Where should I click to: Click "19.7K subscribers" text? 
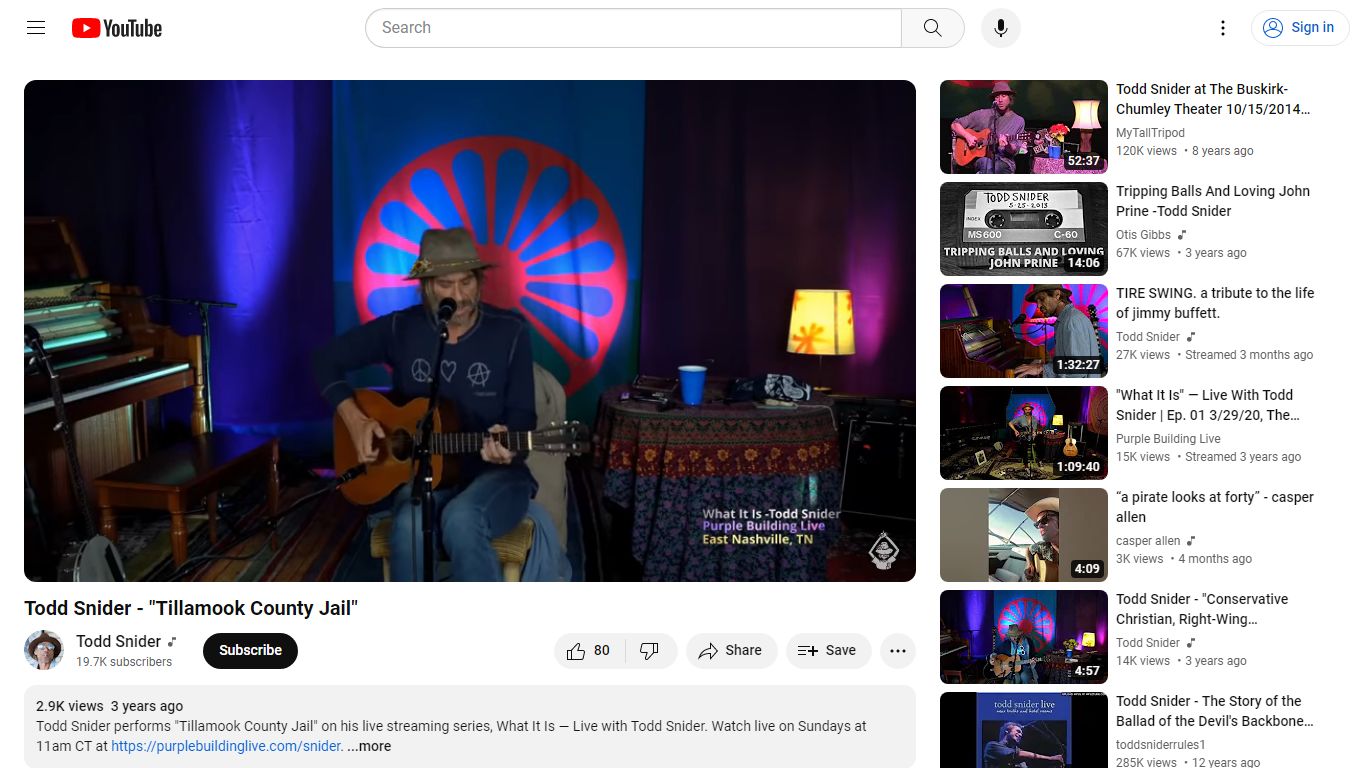coord(124,662)
